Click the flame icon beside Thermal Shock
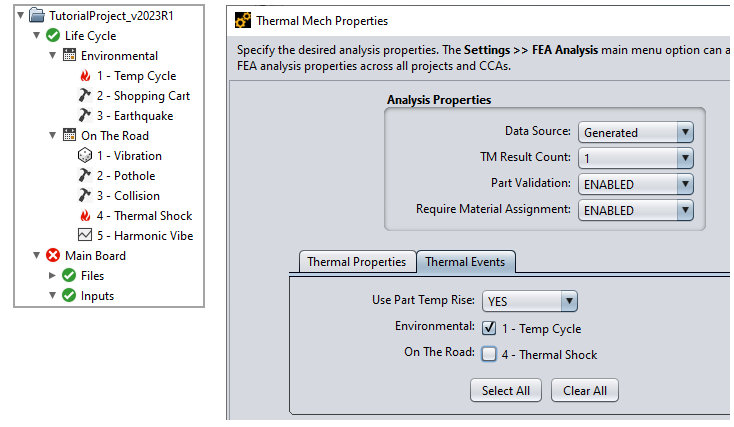Viewport: 734px width, 427px height. 85,216
